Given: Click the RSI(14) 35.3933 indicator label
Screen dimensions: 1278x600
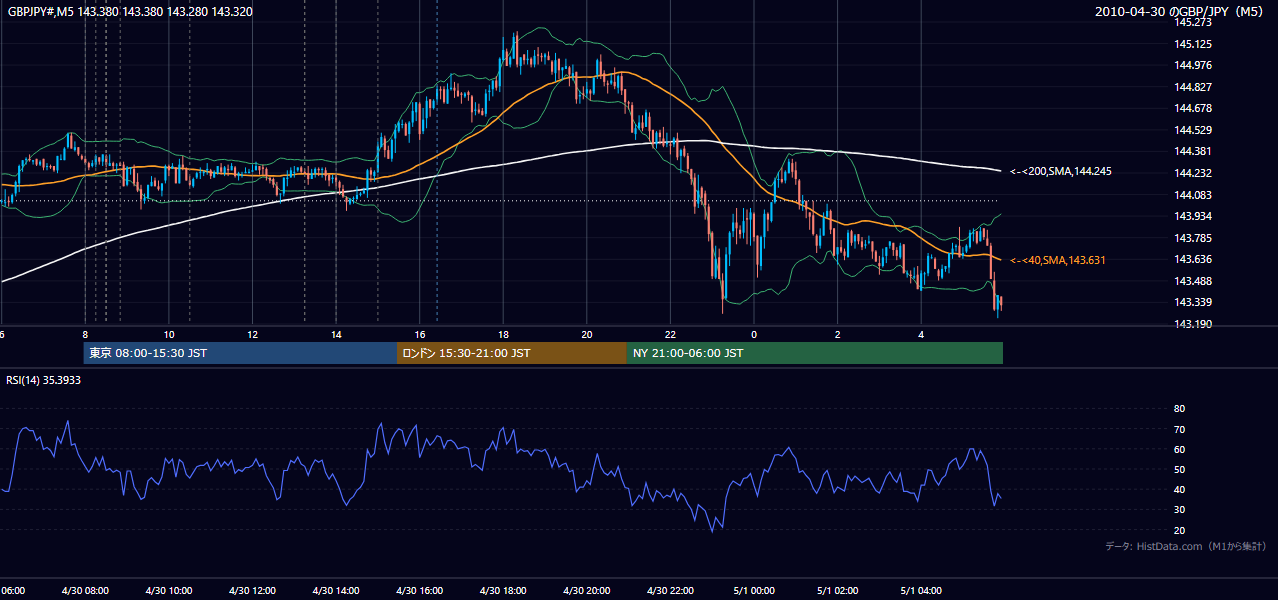Looking at the screenshot, I should pos(43,380).
